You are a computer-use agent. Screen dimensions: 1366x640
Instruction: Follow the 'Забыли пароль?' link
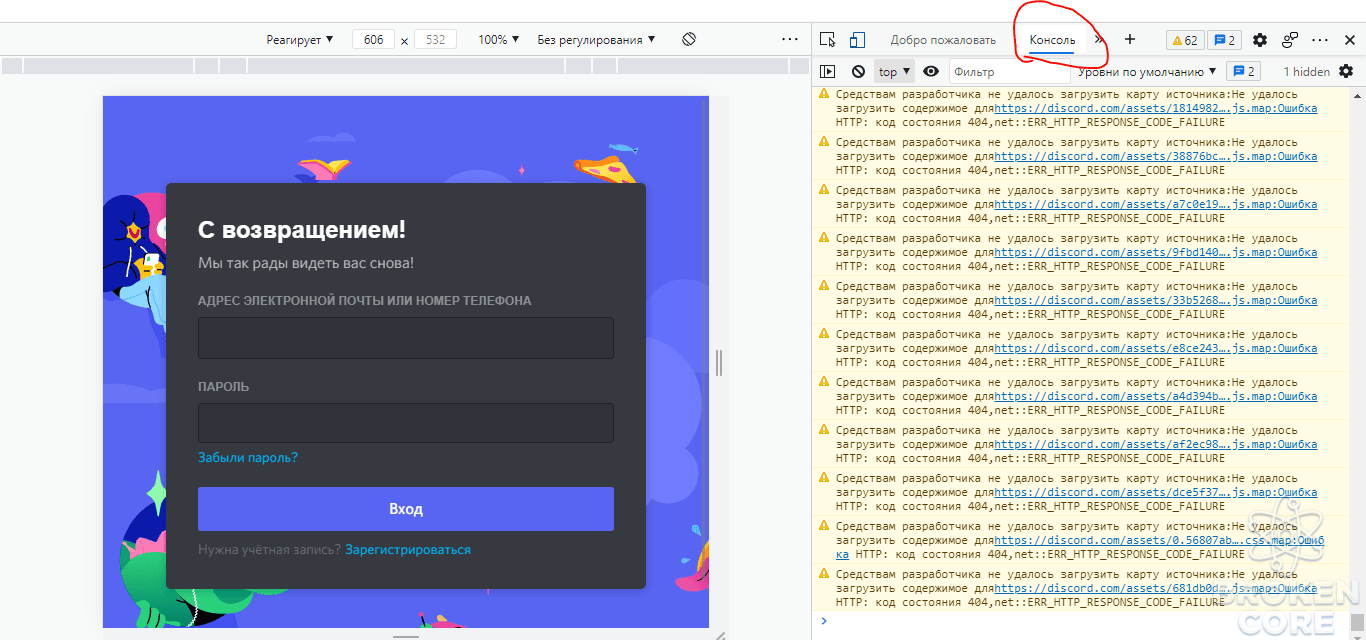tap(248, 457)
